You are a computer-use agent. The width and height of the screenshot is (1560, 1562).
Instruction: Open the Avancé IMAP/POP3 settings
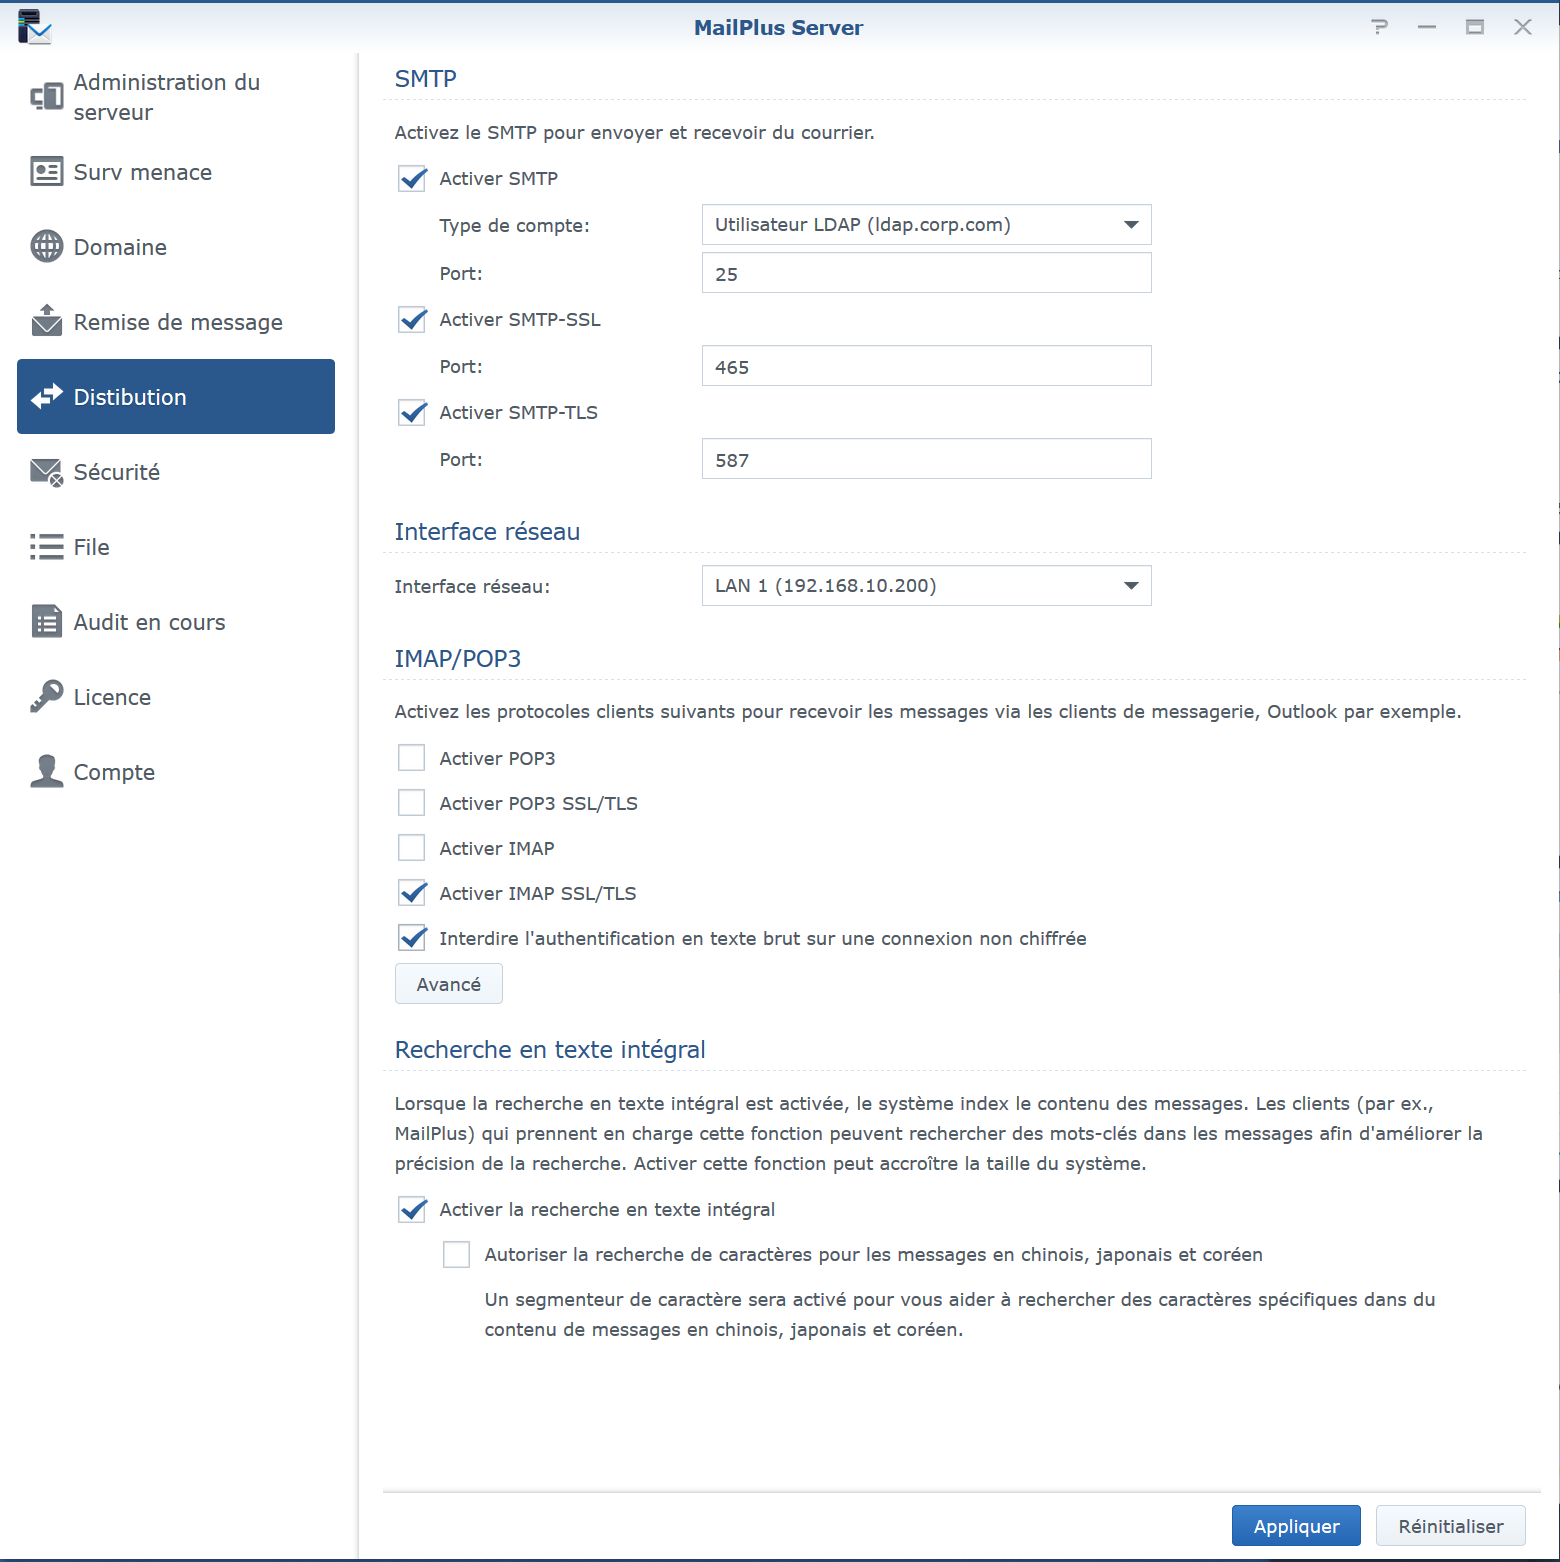[x=448, y=984]
